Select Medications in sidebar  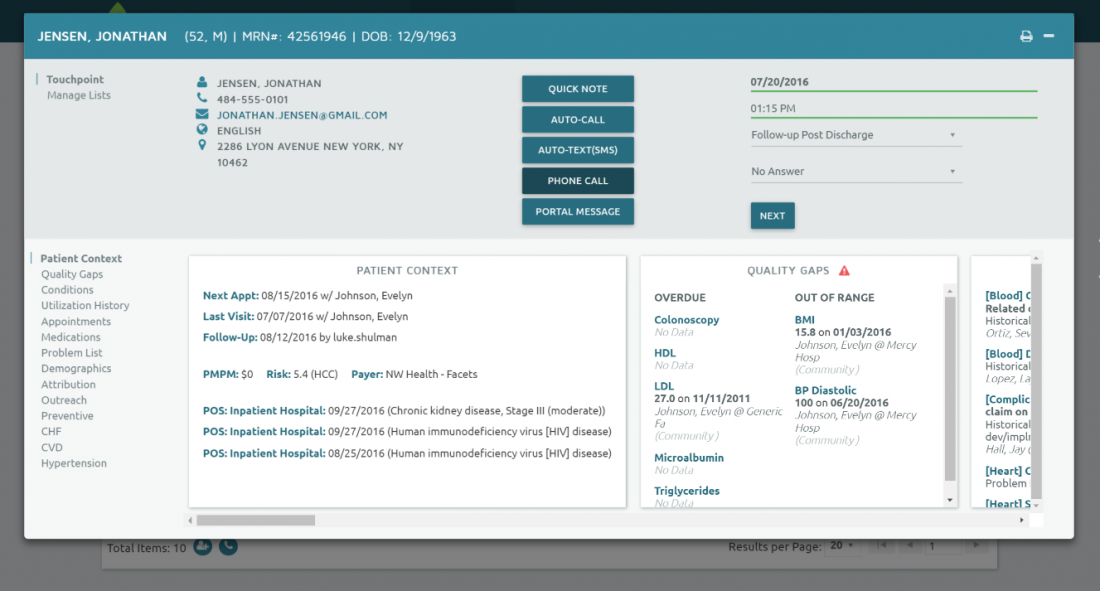coord(70,337)
